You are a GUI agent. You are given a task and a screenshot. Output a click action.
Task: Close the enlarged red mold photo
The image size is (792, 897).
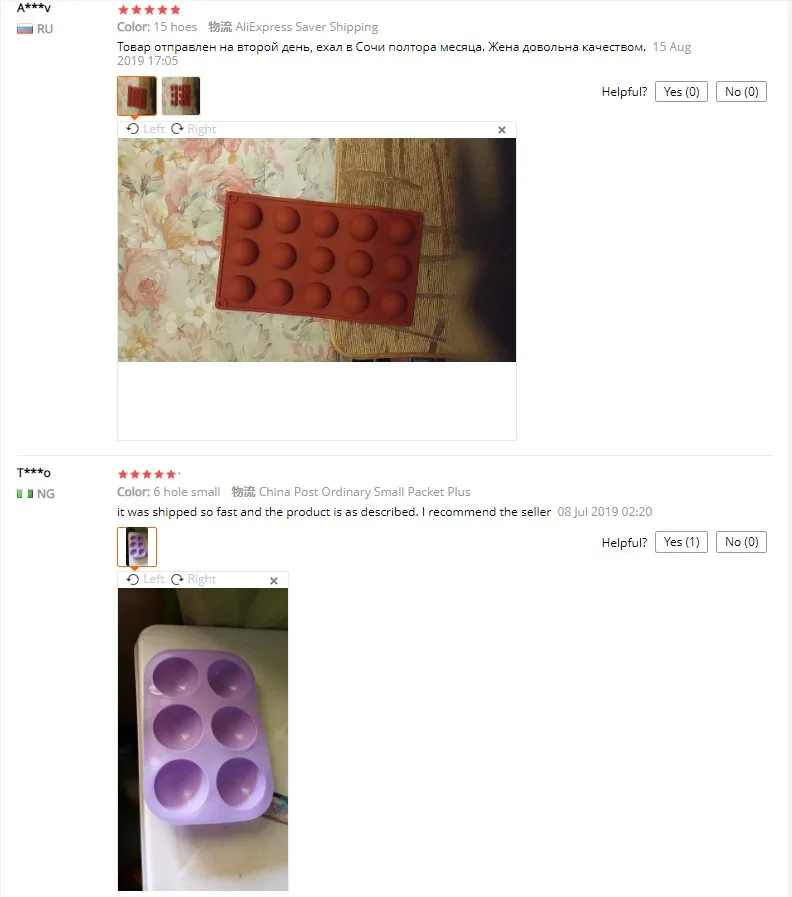pos(502,130)
